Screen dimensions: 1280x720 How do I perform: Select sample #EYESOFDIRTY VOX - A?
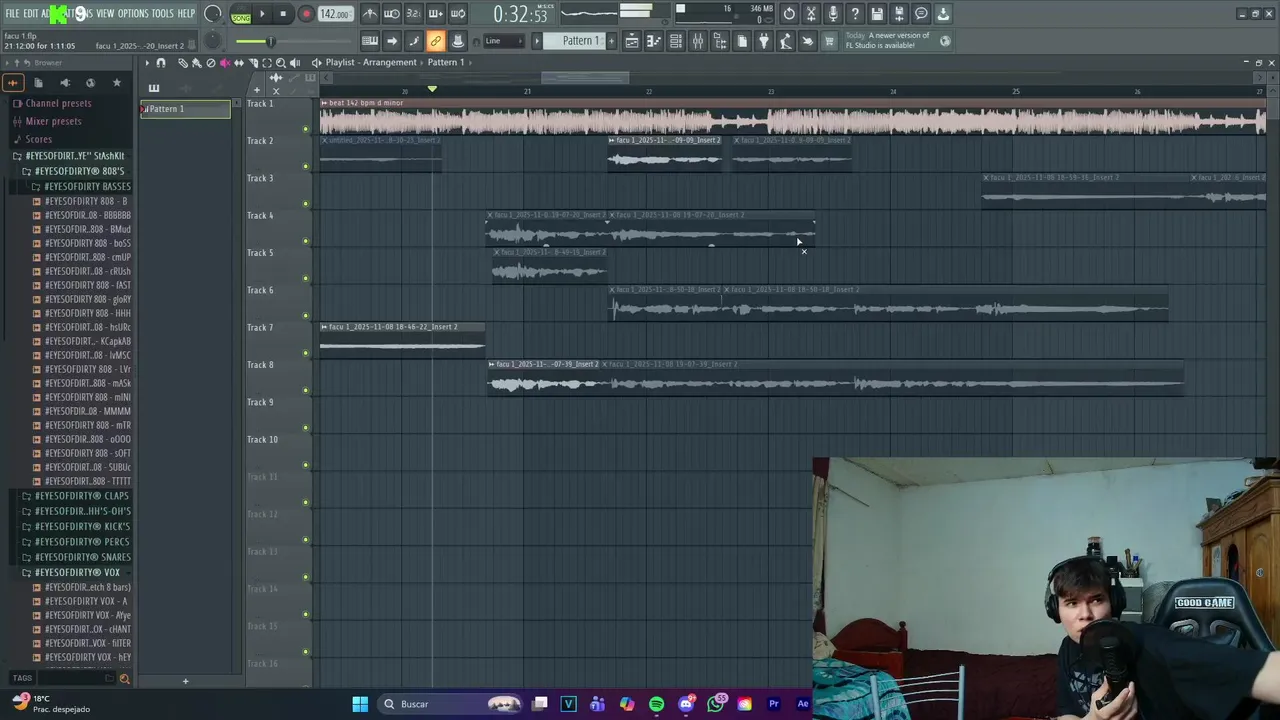[x=86, y=601]
